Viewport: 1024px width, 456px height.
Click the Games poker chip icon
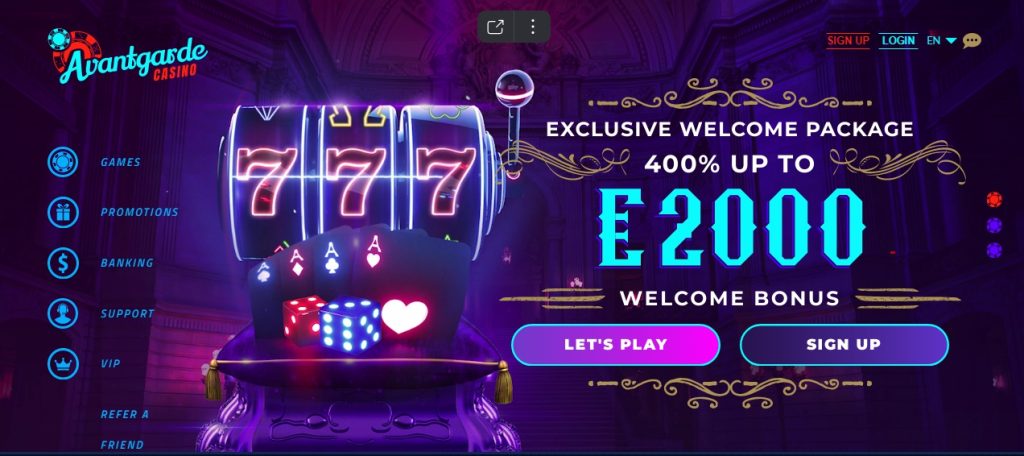[63, 162]
